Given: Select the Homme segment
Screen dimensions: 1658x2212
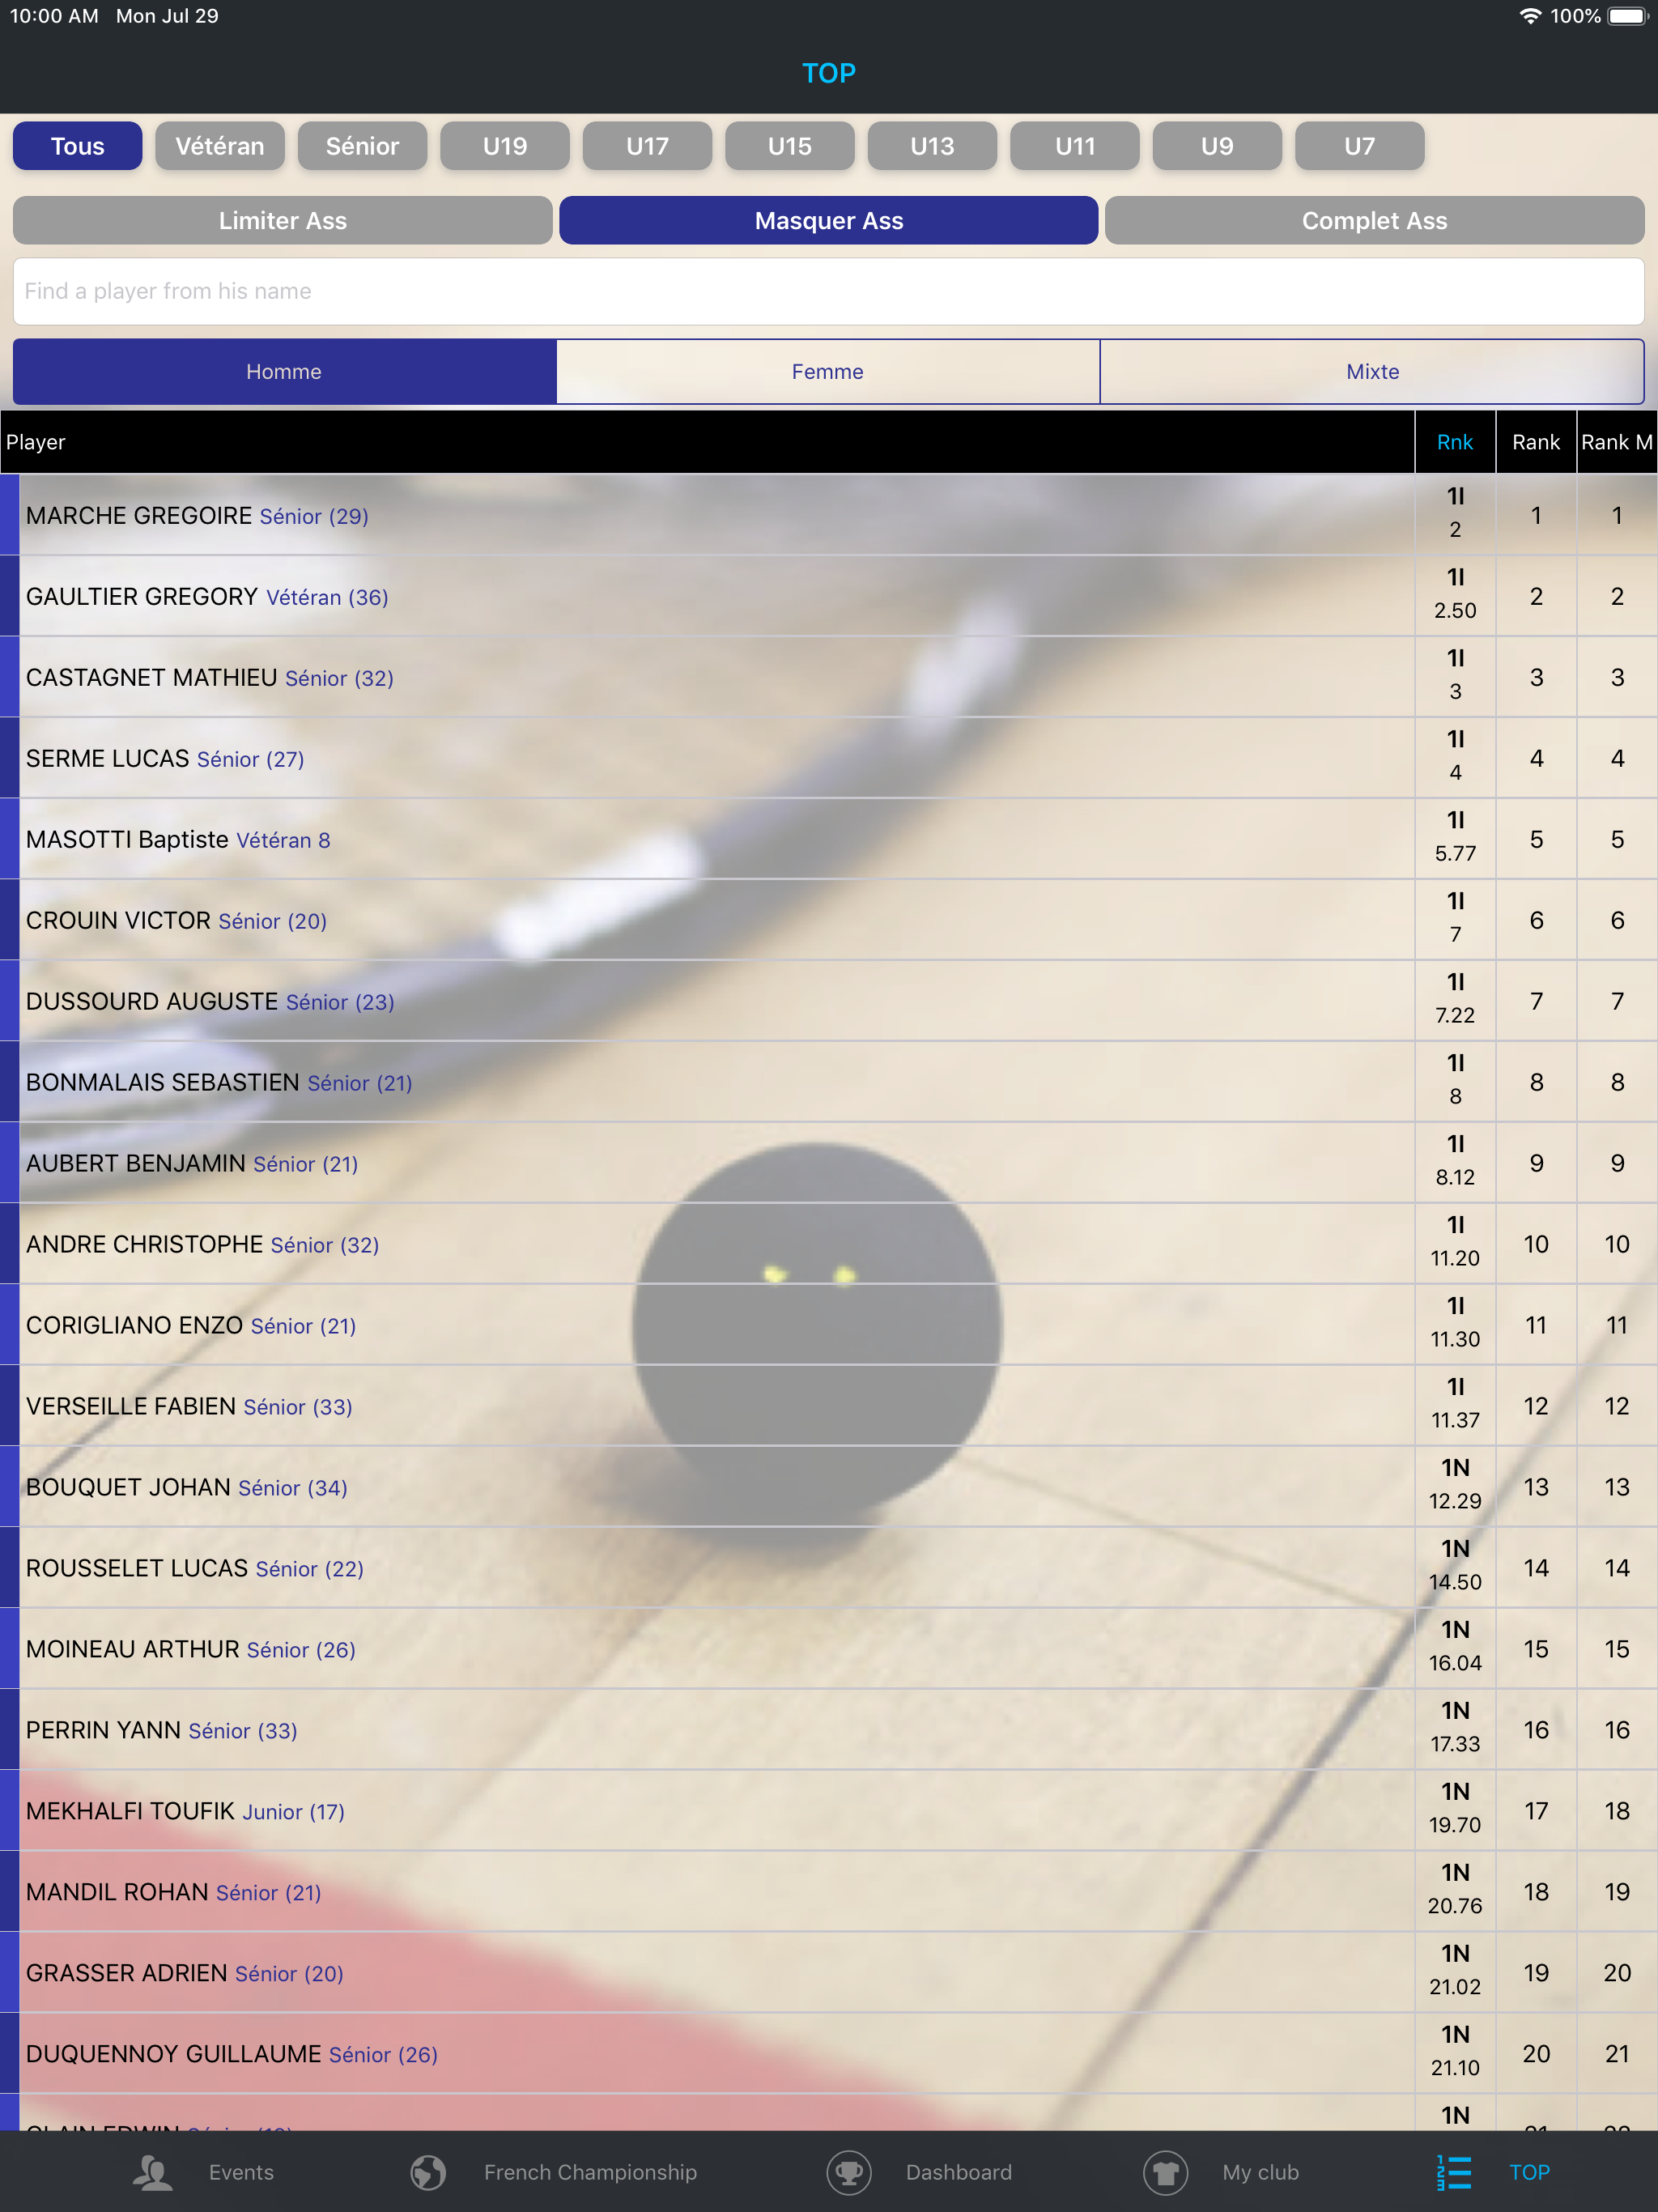Looking at the screenshot, I should (284, 372).
